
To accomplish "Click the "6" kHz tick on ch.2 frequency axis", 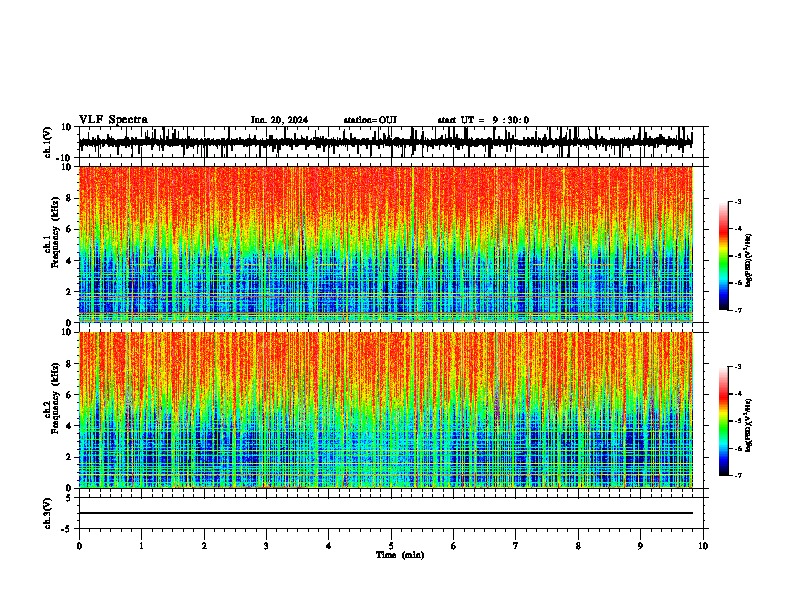I will coord(70,395).
